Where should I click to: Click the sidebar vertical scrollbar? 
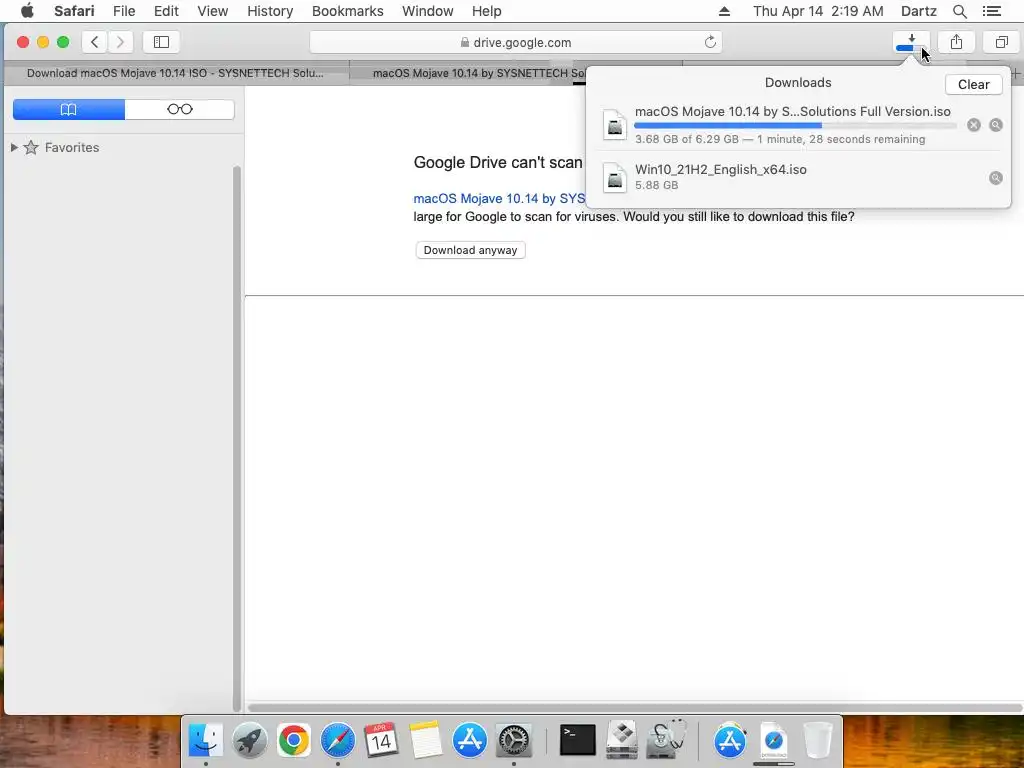(236, 438)
